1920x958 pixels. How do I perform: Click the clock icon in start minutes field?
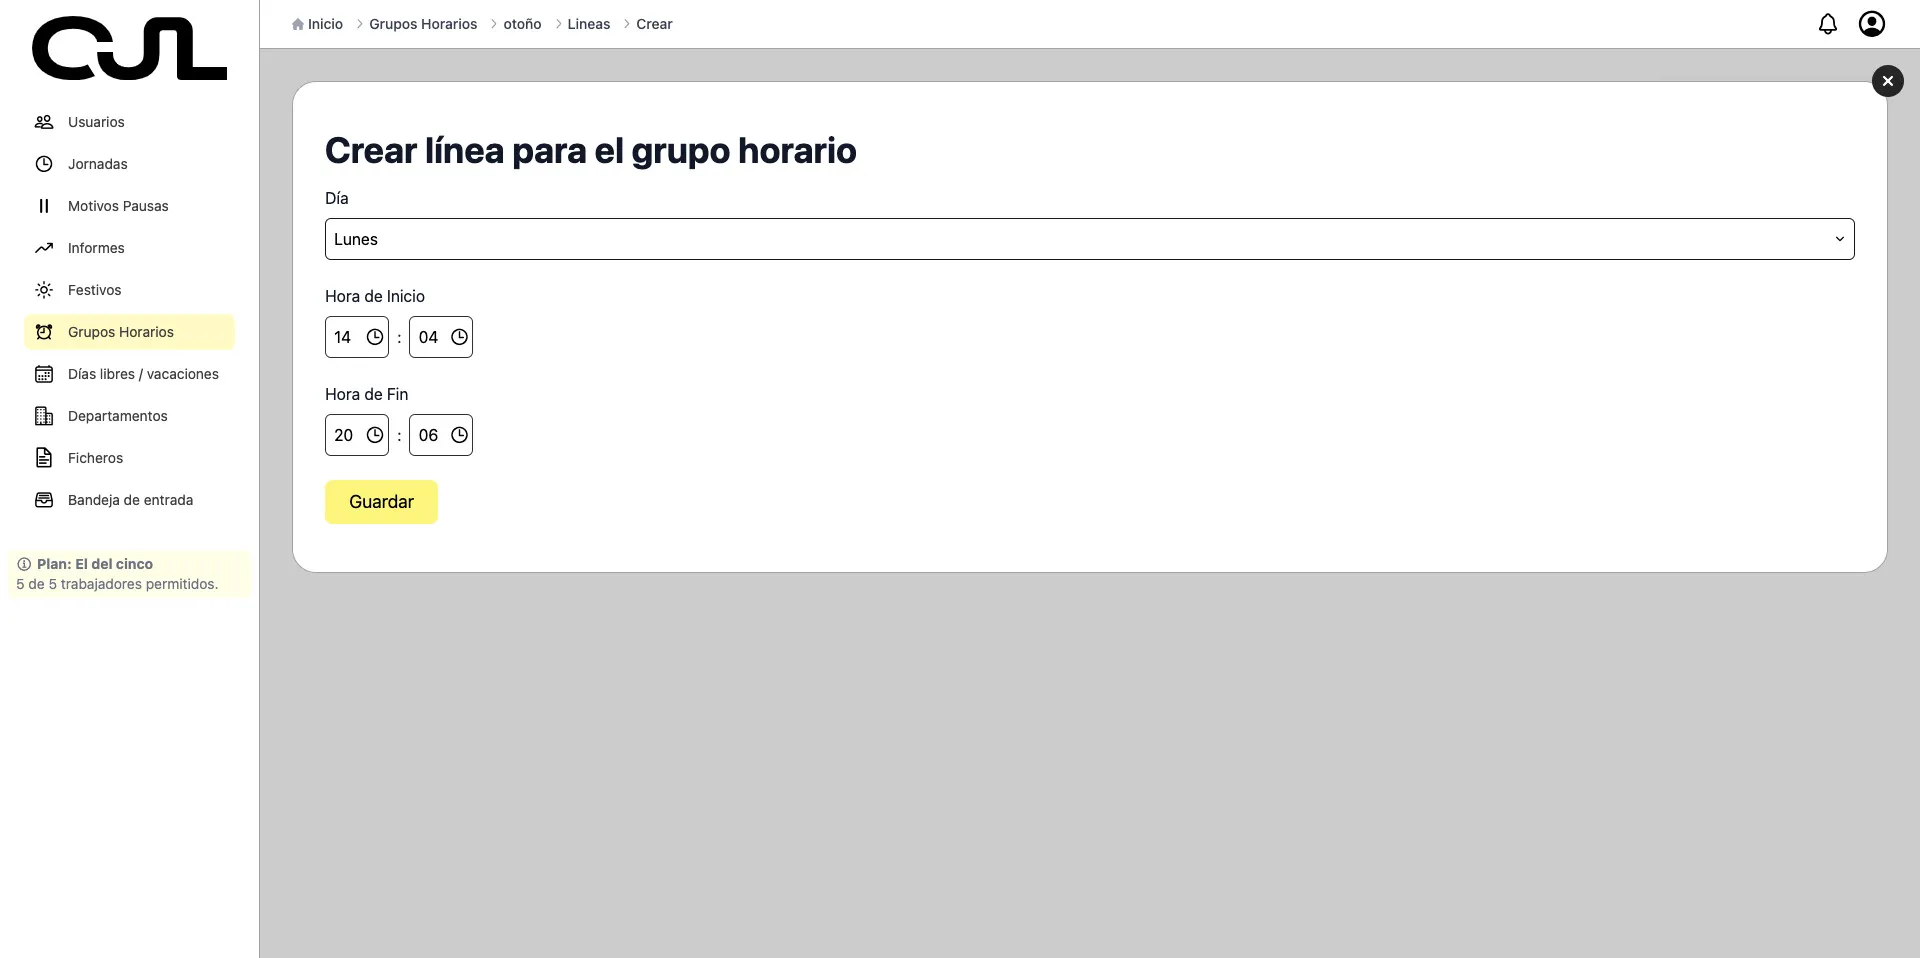(x=459, y=337)
